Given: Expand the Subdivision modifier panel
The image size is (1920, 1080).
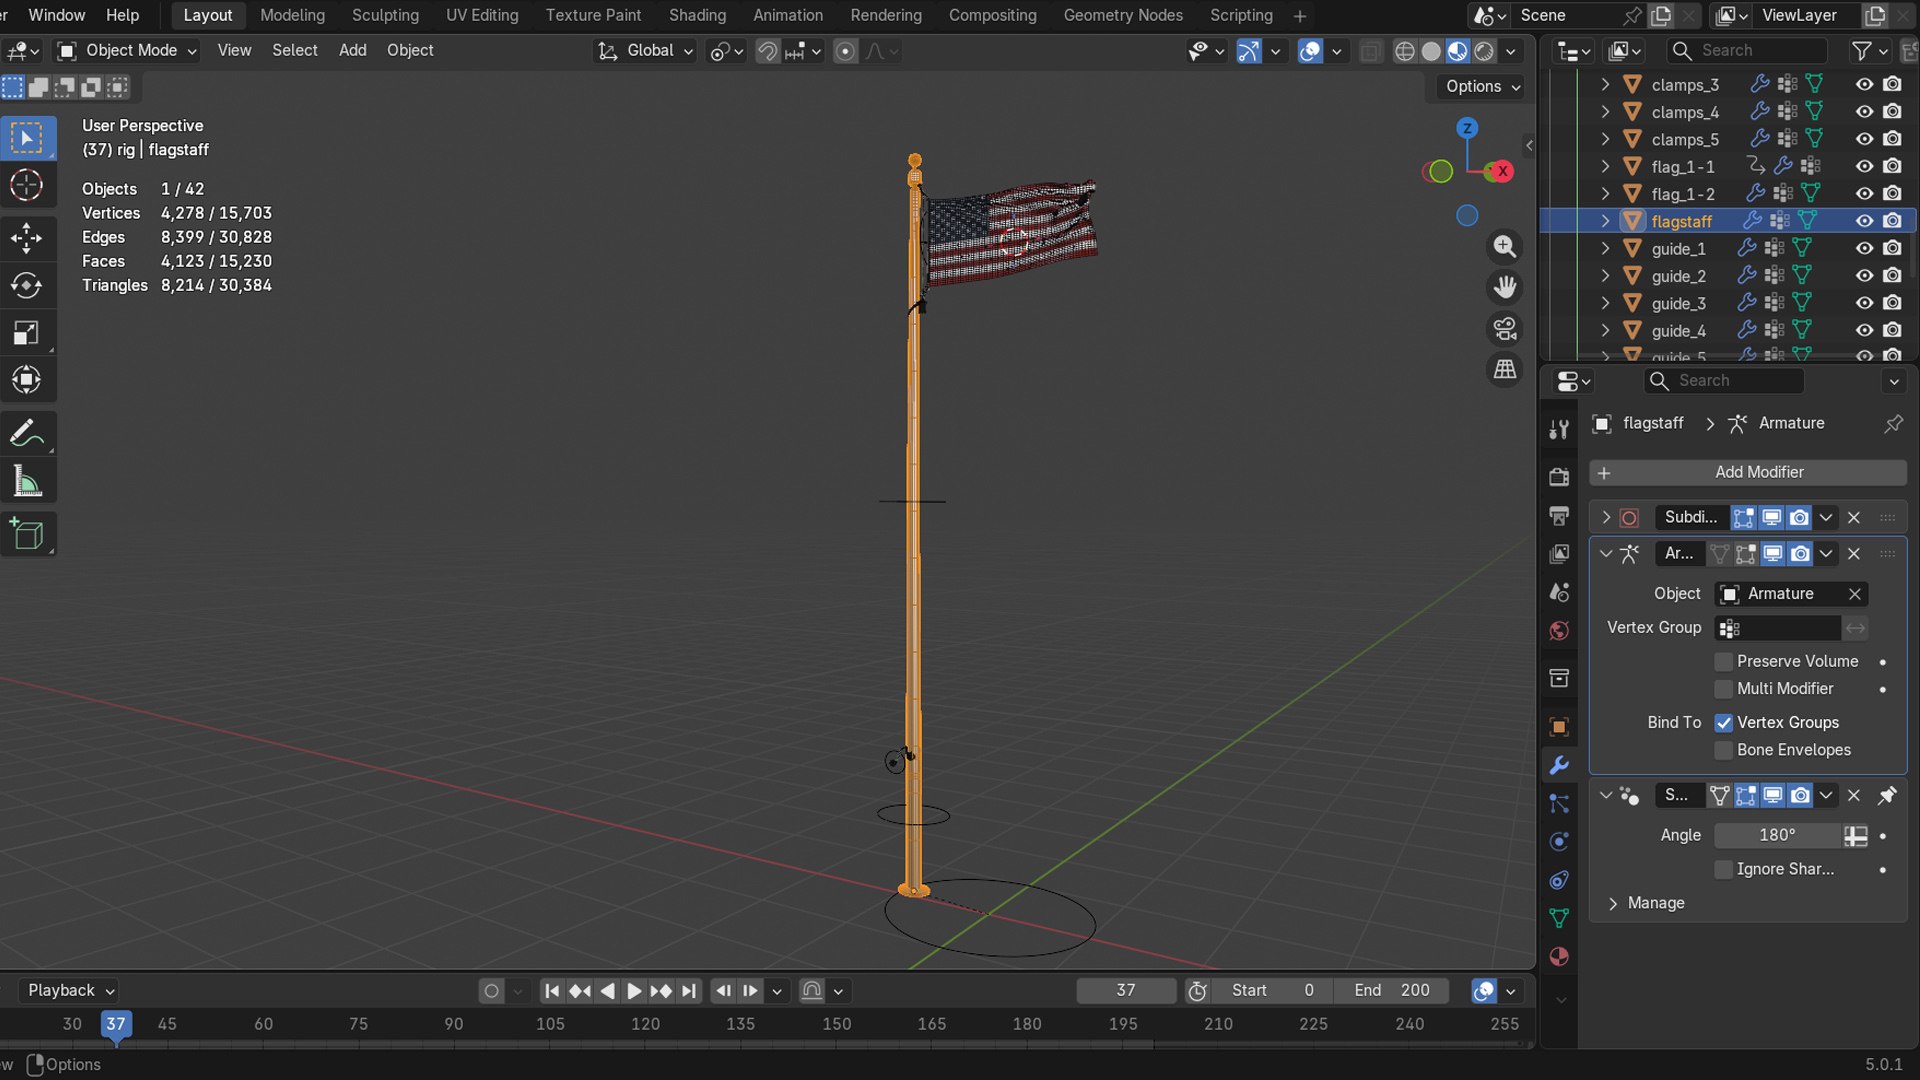Looking at the screenshot, I should [1606, 518].
